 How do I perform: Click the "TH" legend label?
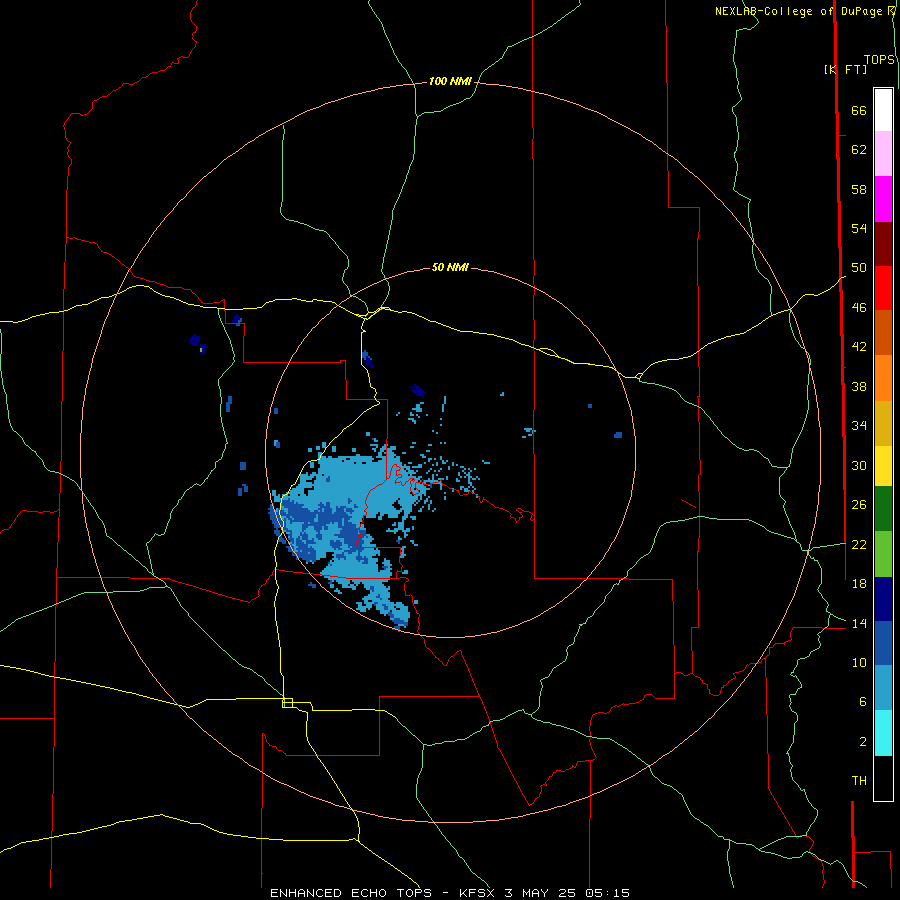click(859, 781)
